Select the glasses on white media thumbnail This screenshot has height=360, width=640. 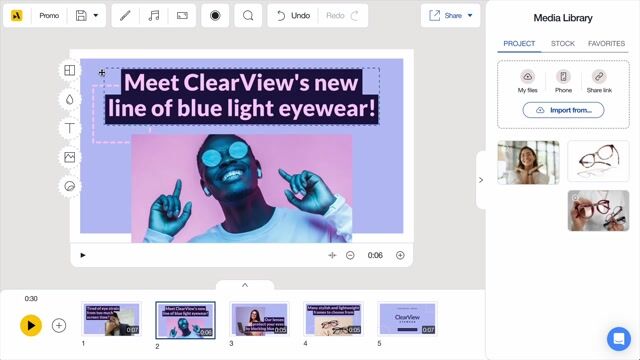(598, 161)
